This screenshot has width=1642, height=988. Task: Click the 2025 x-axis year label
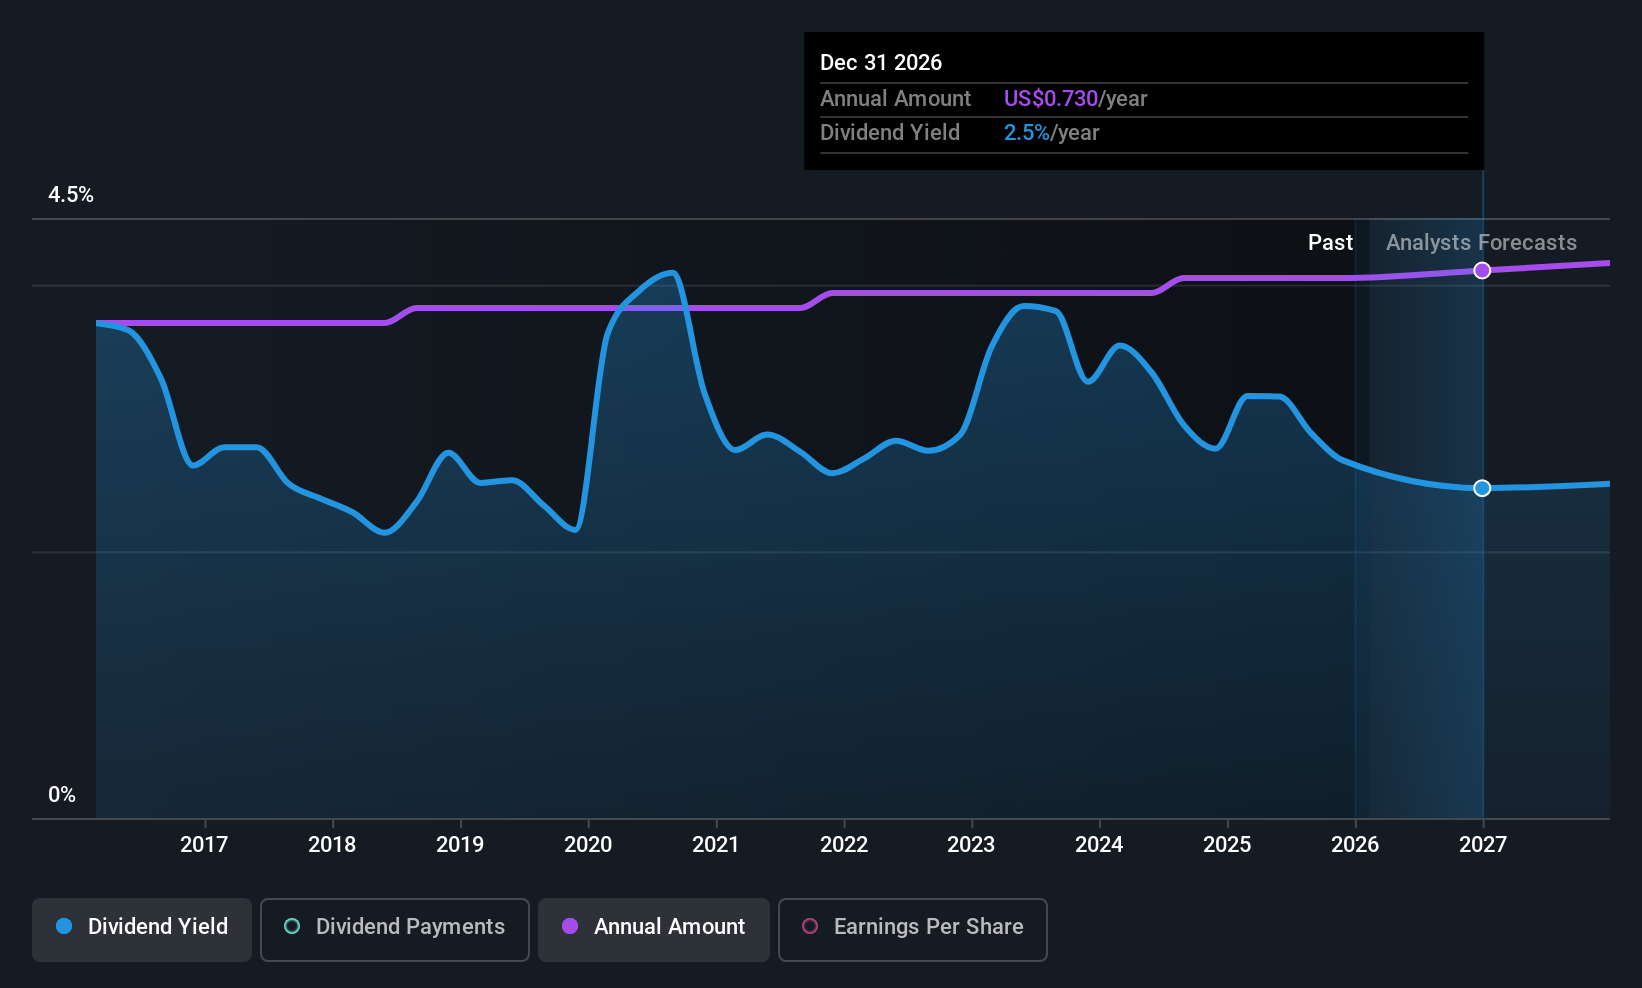1227,845
